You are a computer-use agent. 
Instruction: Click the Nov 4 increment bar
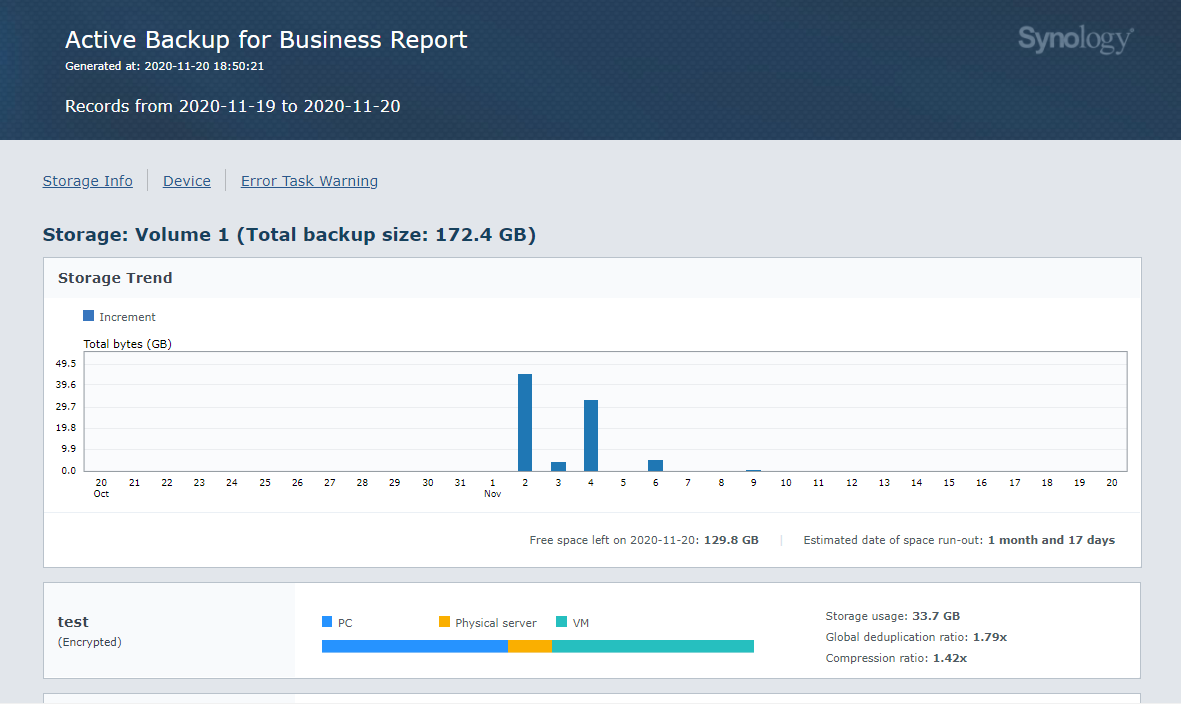pos(590,435)
